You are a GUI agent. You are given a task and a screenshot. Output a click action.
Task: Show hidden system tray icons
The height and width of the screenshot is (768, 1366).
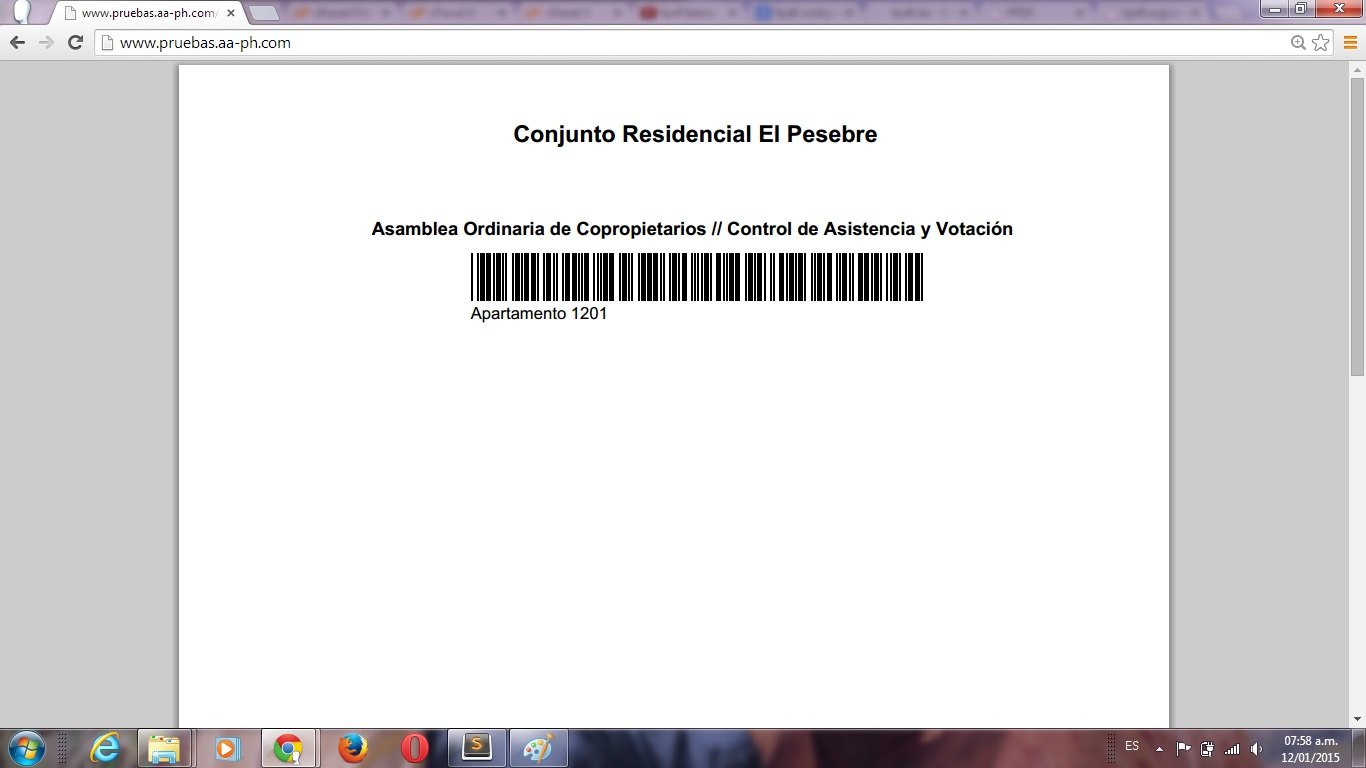[1159, 748]
